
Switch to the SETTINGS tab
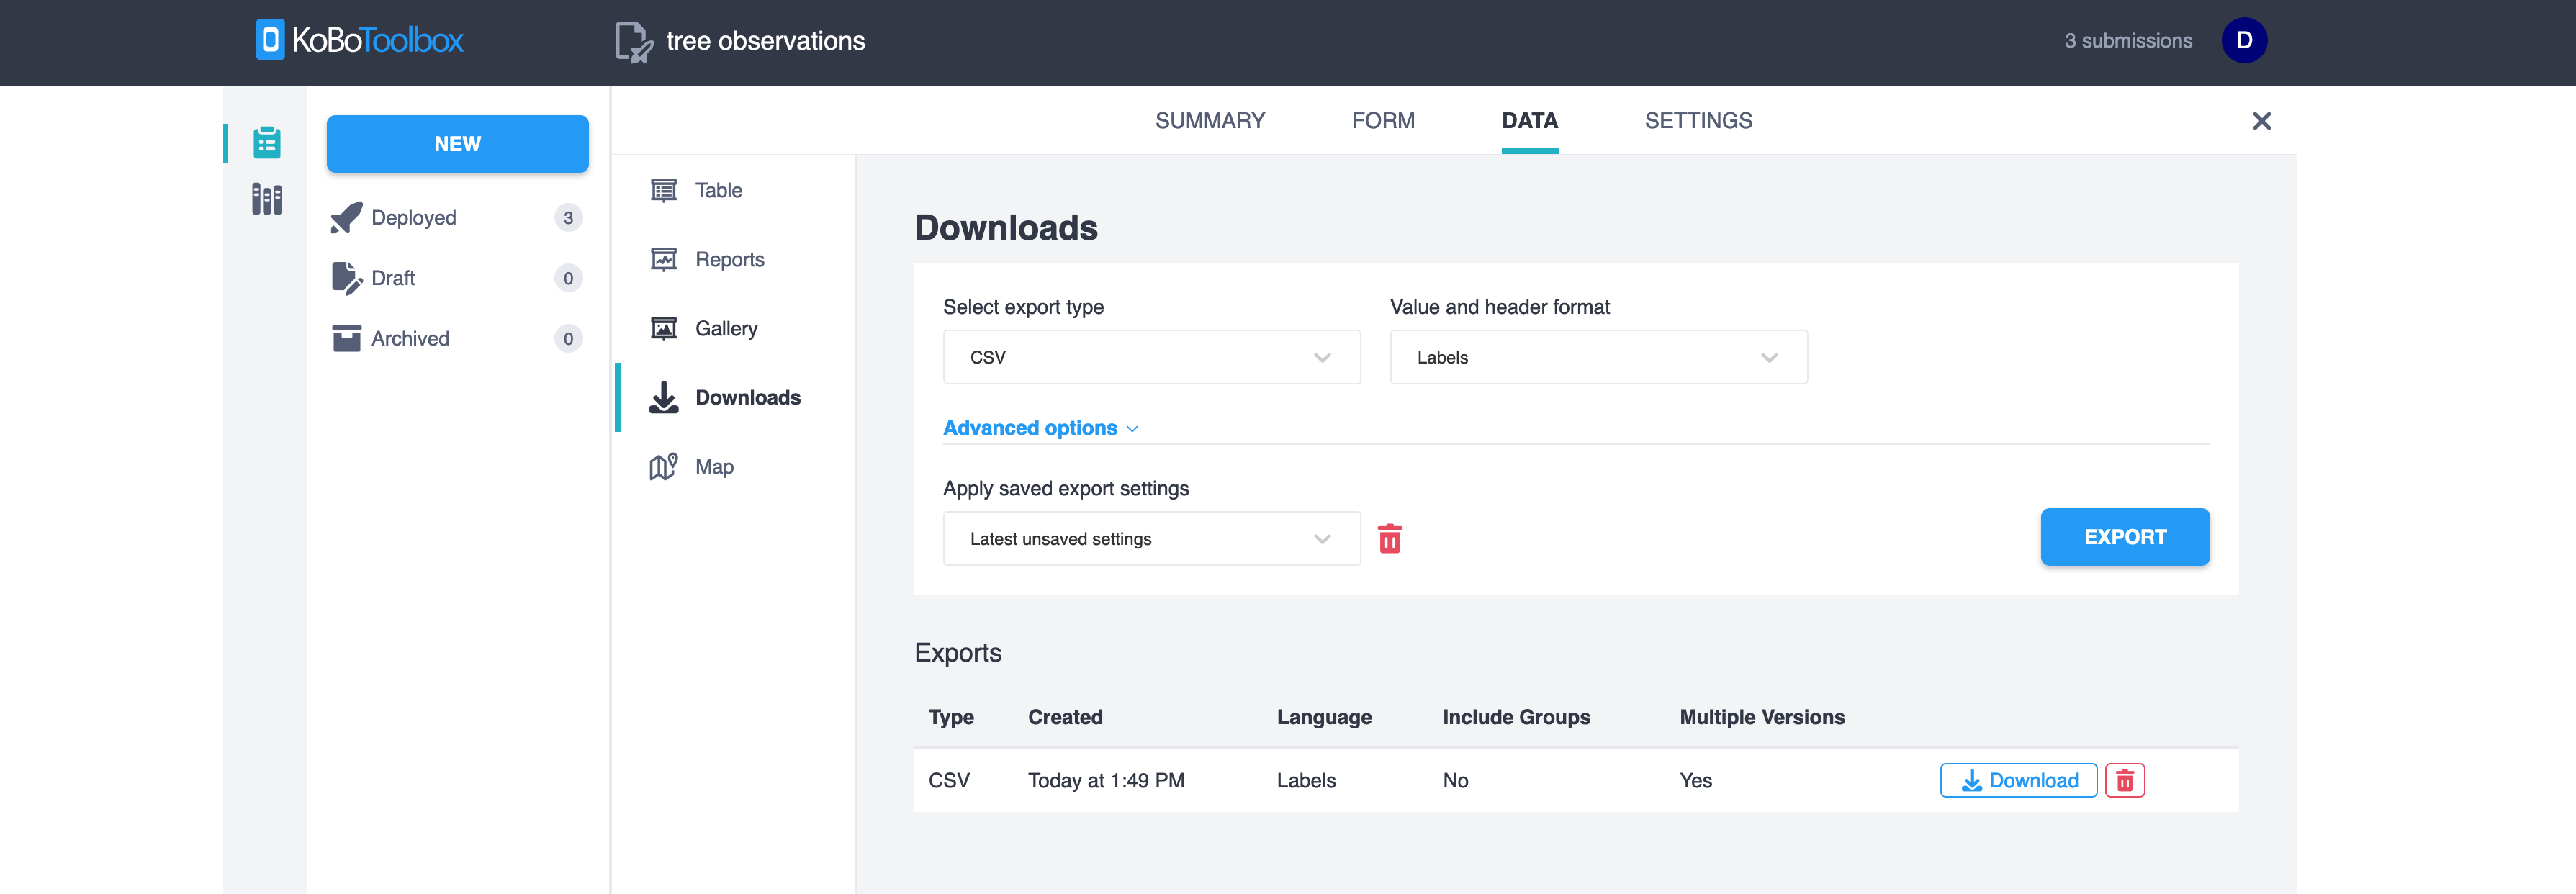click(x=1698, y=120)
